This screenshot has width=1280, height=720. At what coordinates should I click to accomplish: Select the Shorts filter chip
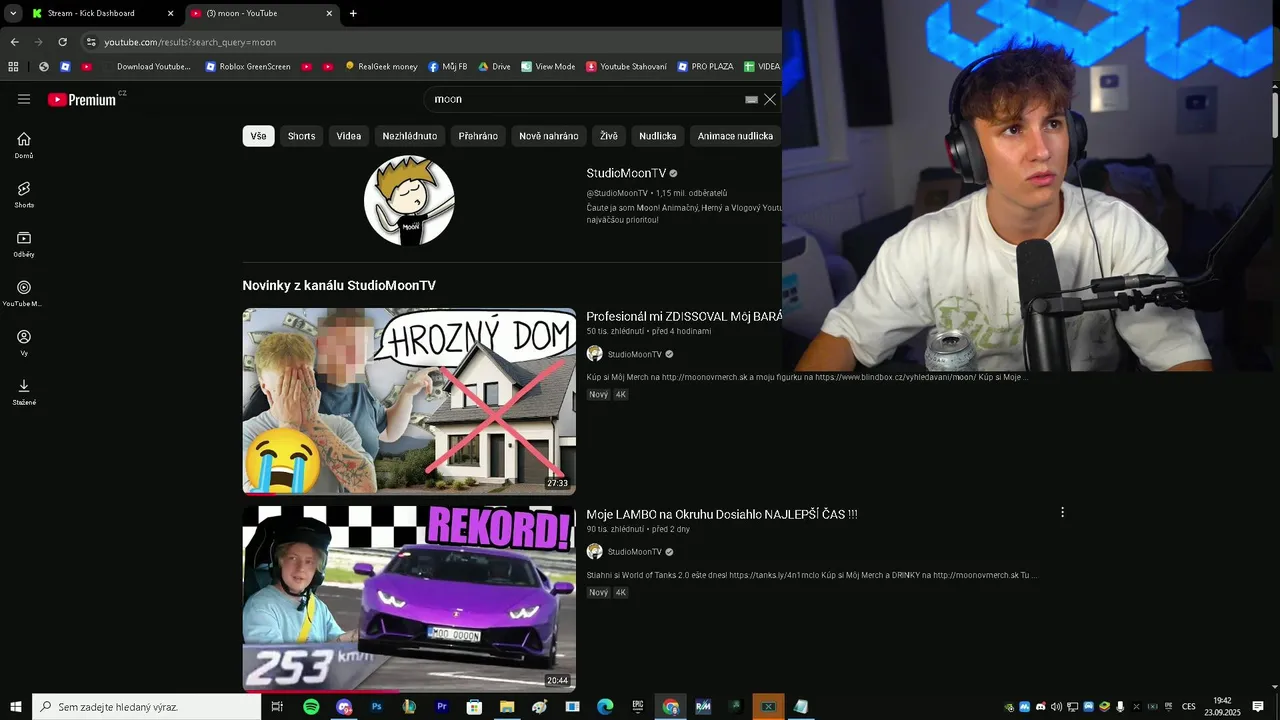(301, 136)
